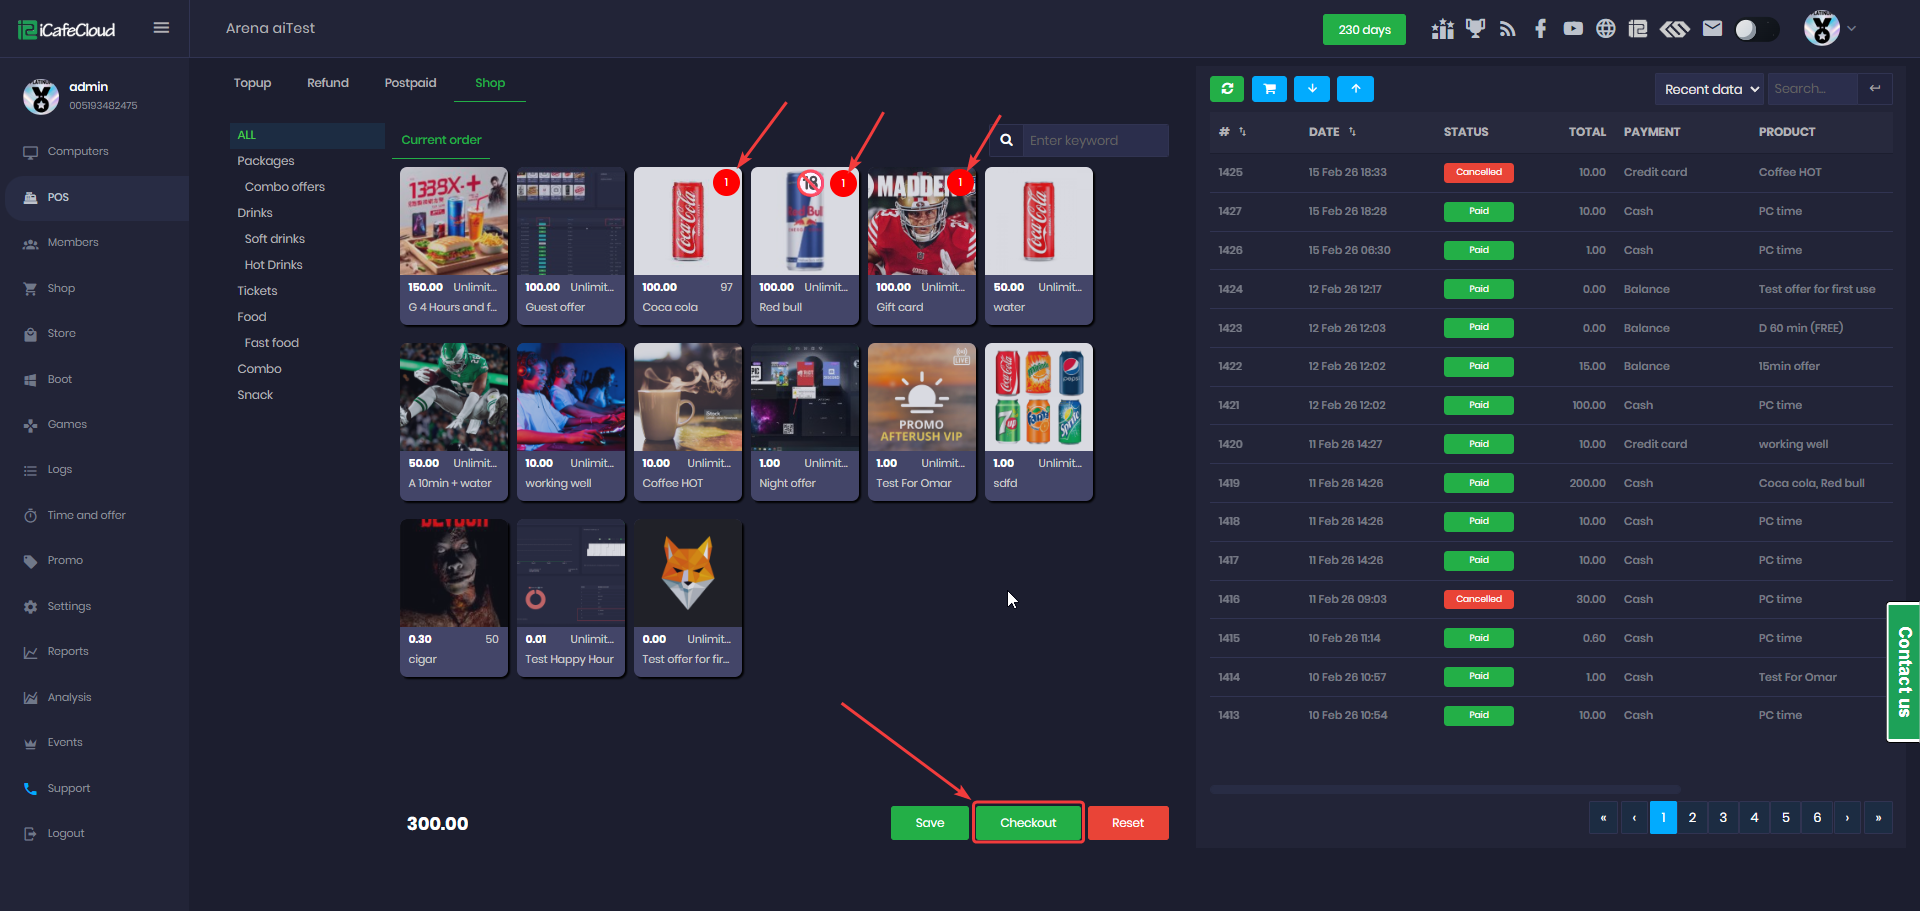Image resolution: width=1920 pixels, height=911 pixels.
Task: Open Computers from the sidebar
Action: (x=78, y=152)
